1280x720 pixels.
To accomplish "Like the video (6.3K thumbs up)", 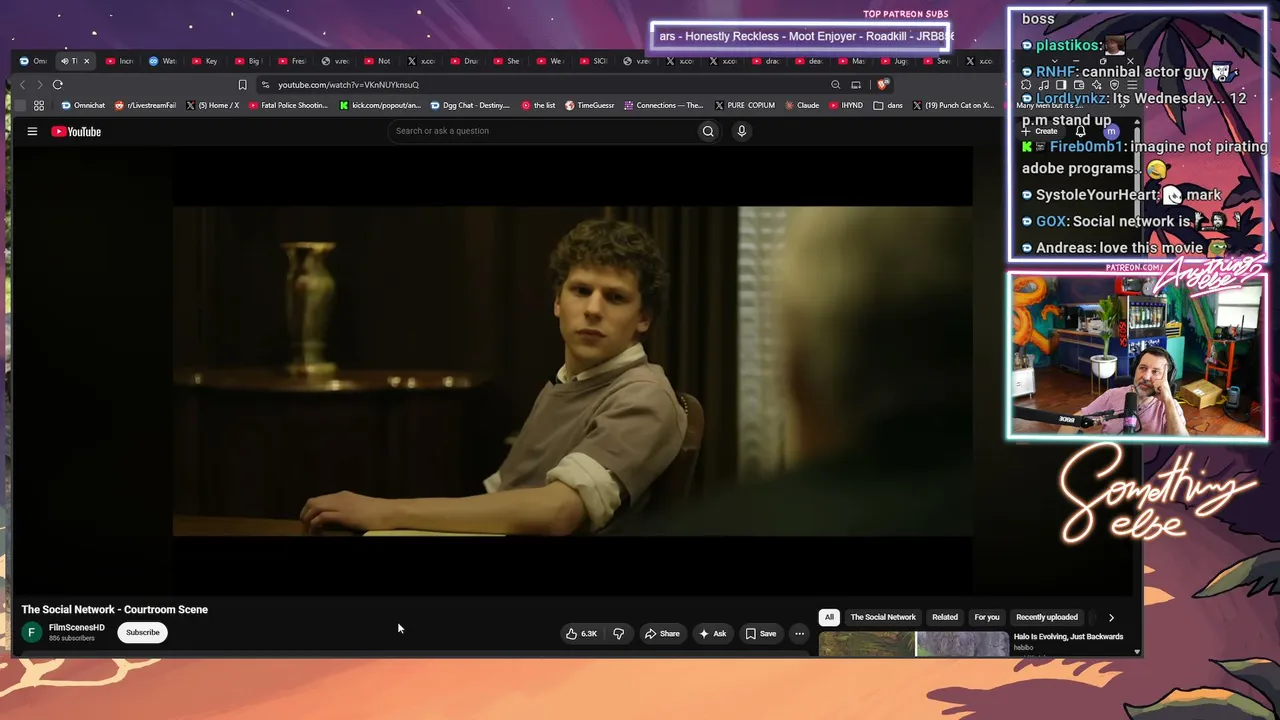I will 582,633.
